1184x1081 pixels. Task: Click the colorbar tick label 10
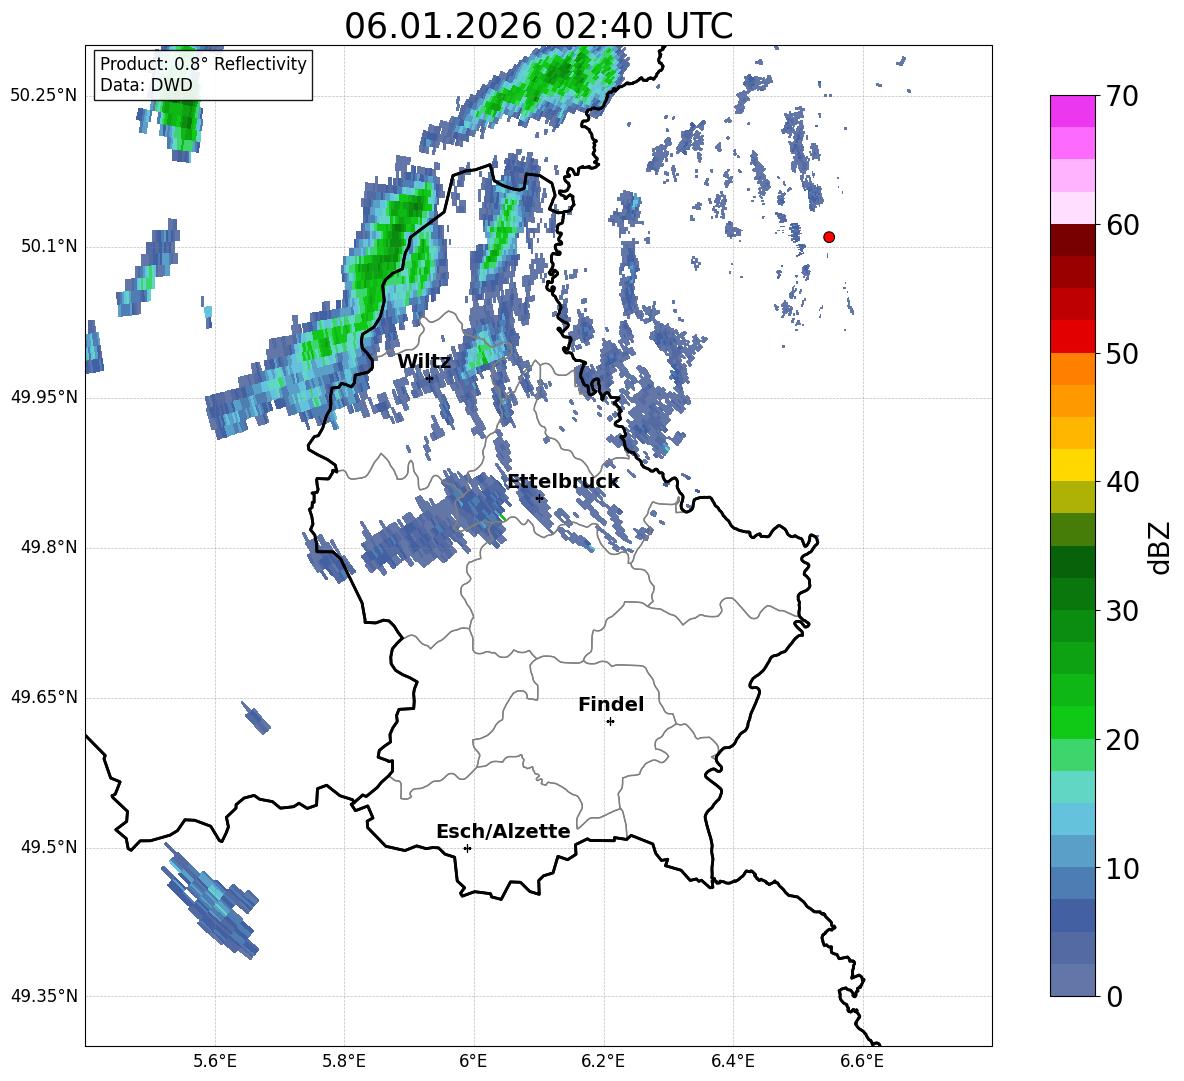(1121, 868)
